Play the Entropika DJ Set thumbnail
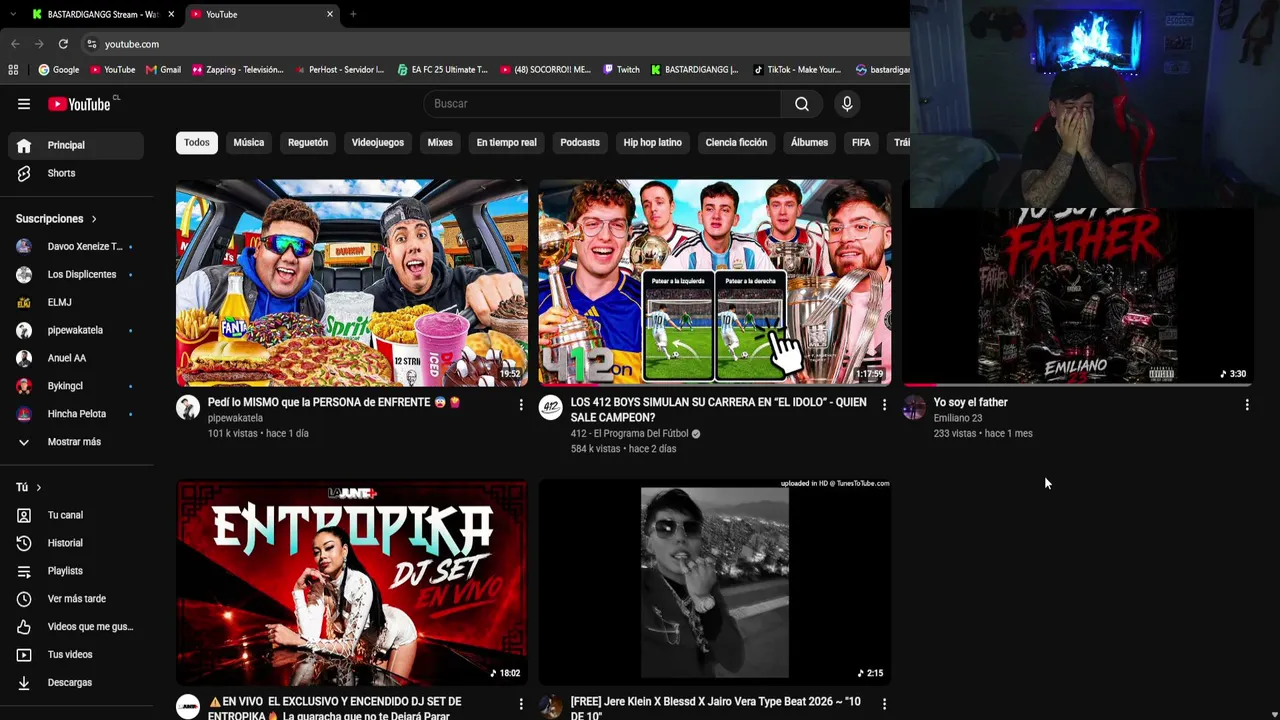Viewport: 1280px width, 720px height. point(352,583)
